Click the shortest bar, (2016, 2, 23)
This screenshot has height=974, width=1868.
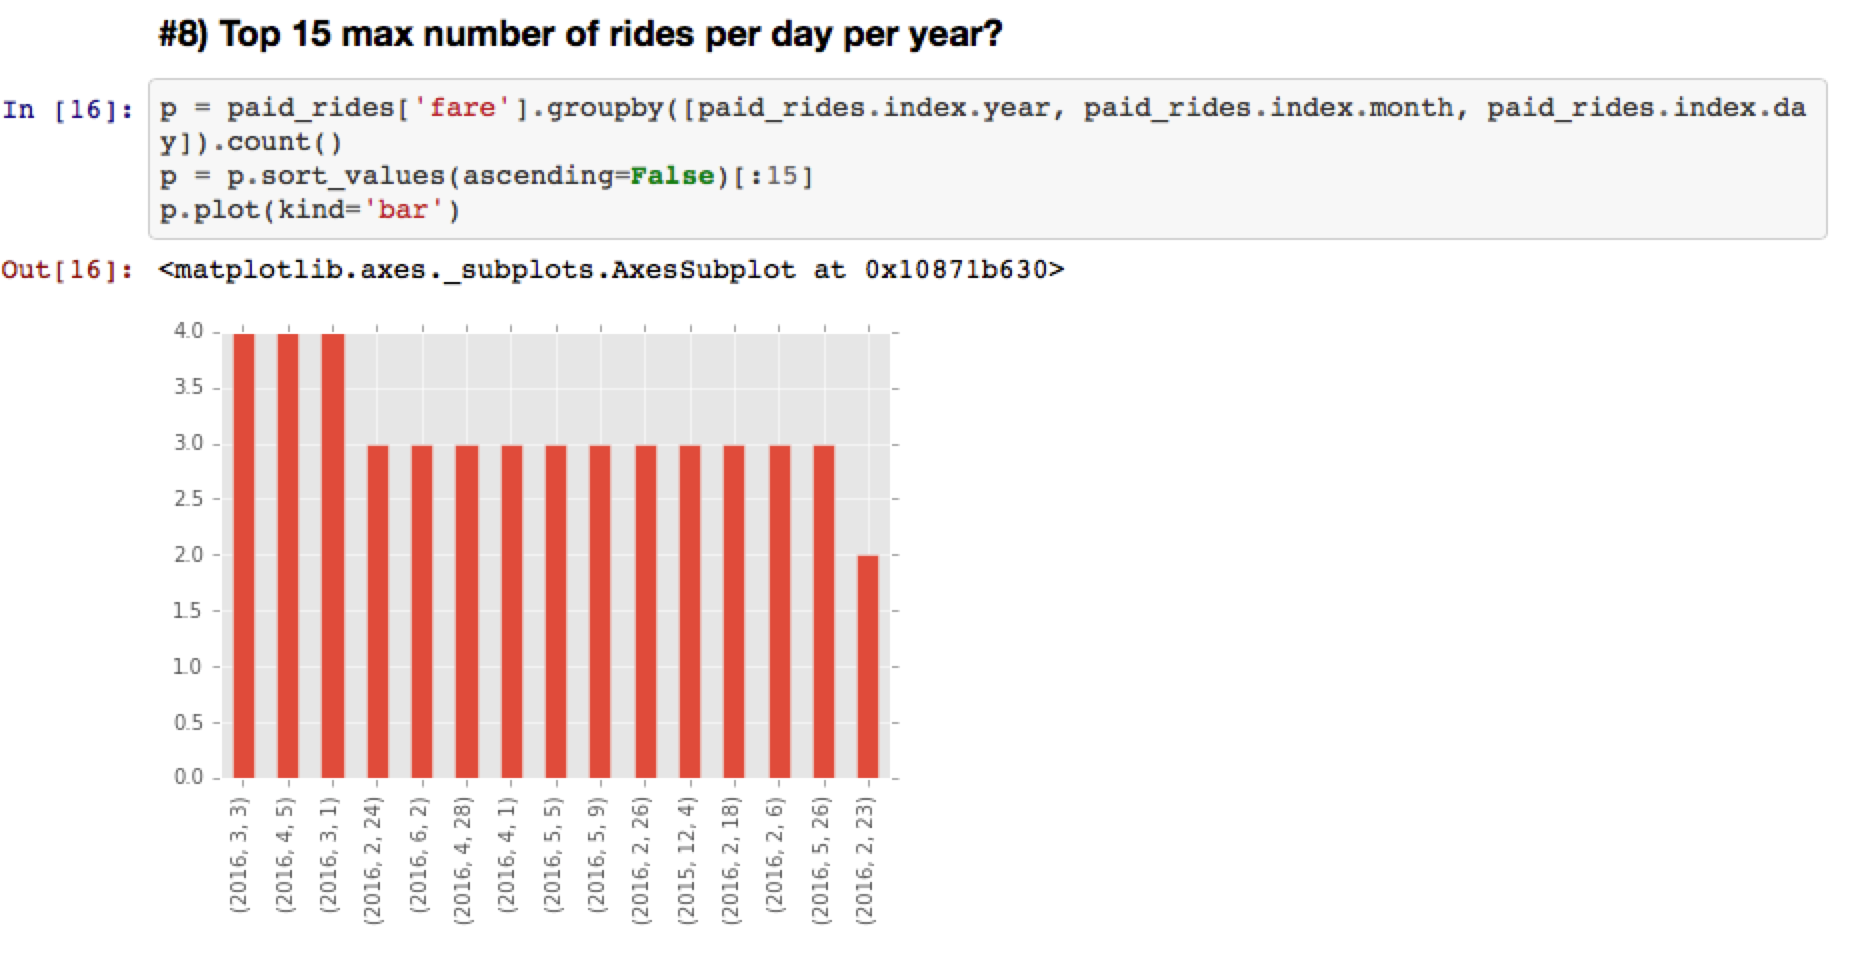868,666
